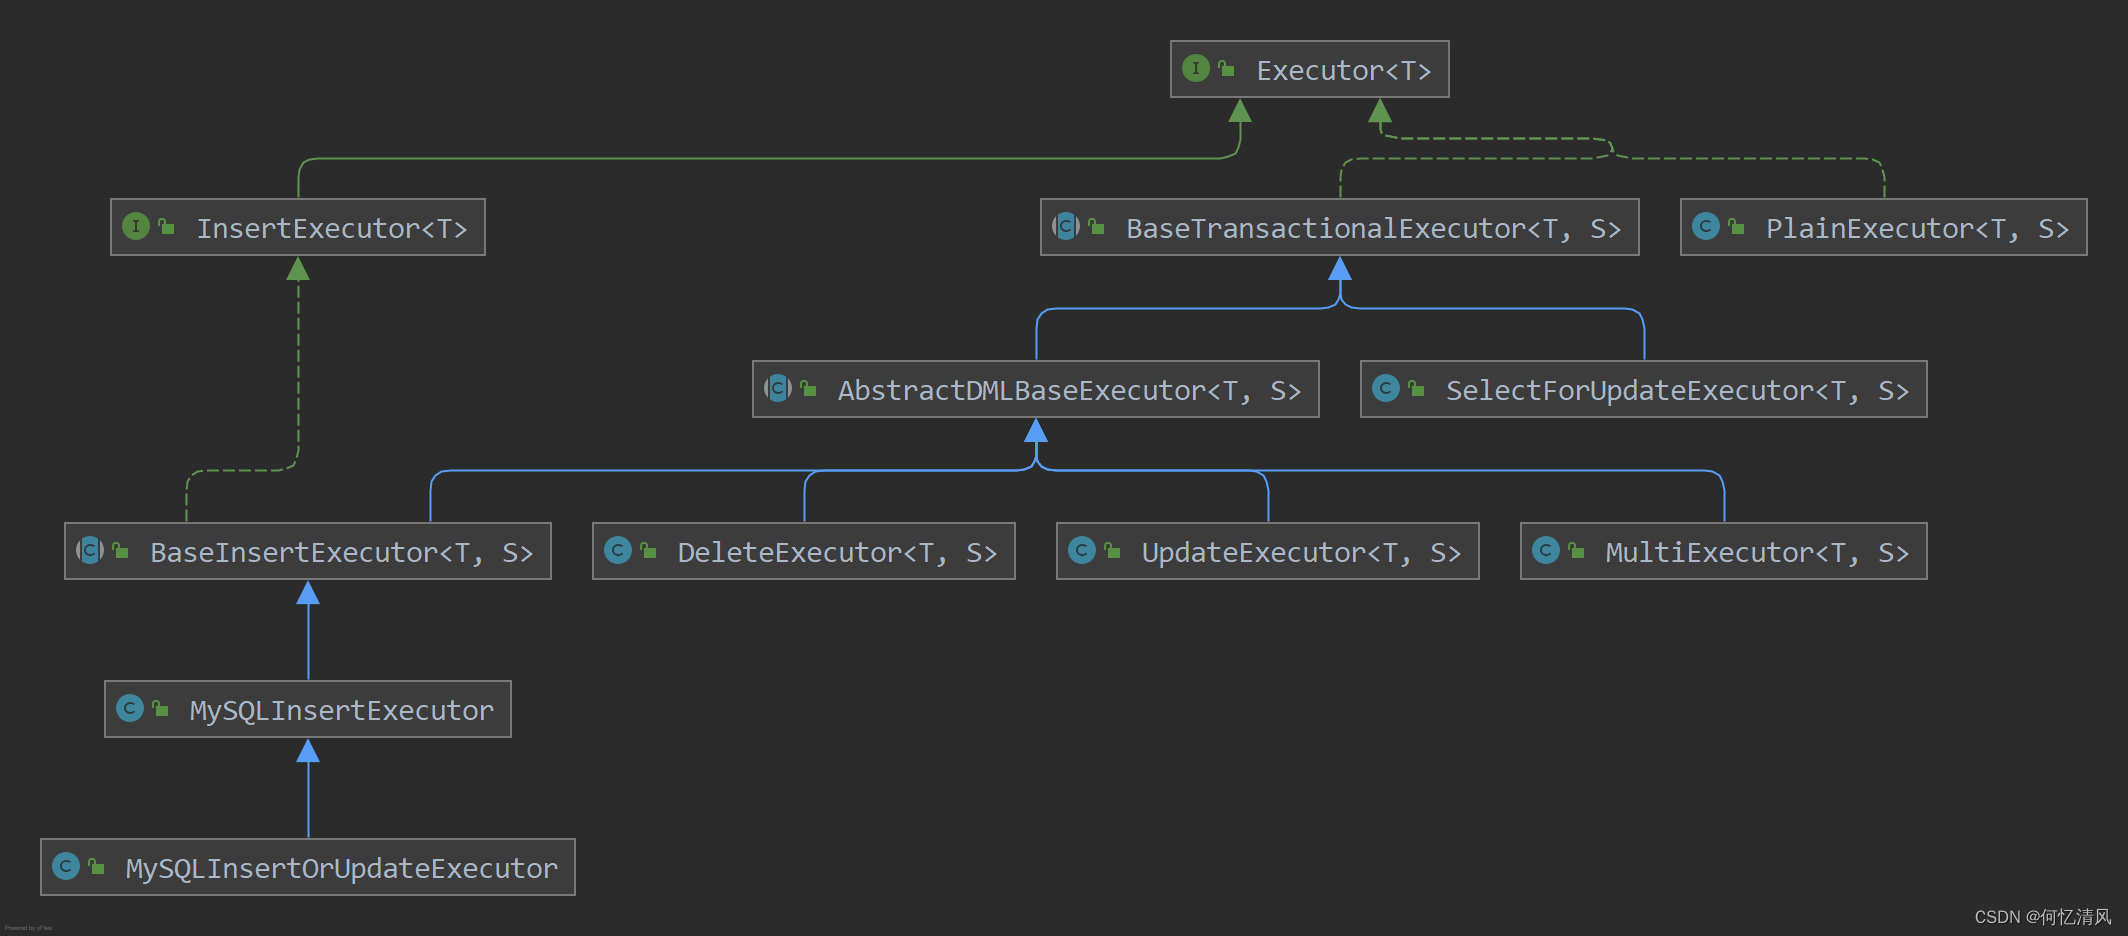The height and width of the screenshot is (936, 2128).
Task: Select the MultiExecutor<T, S> label
Action: (1757, 553)
